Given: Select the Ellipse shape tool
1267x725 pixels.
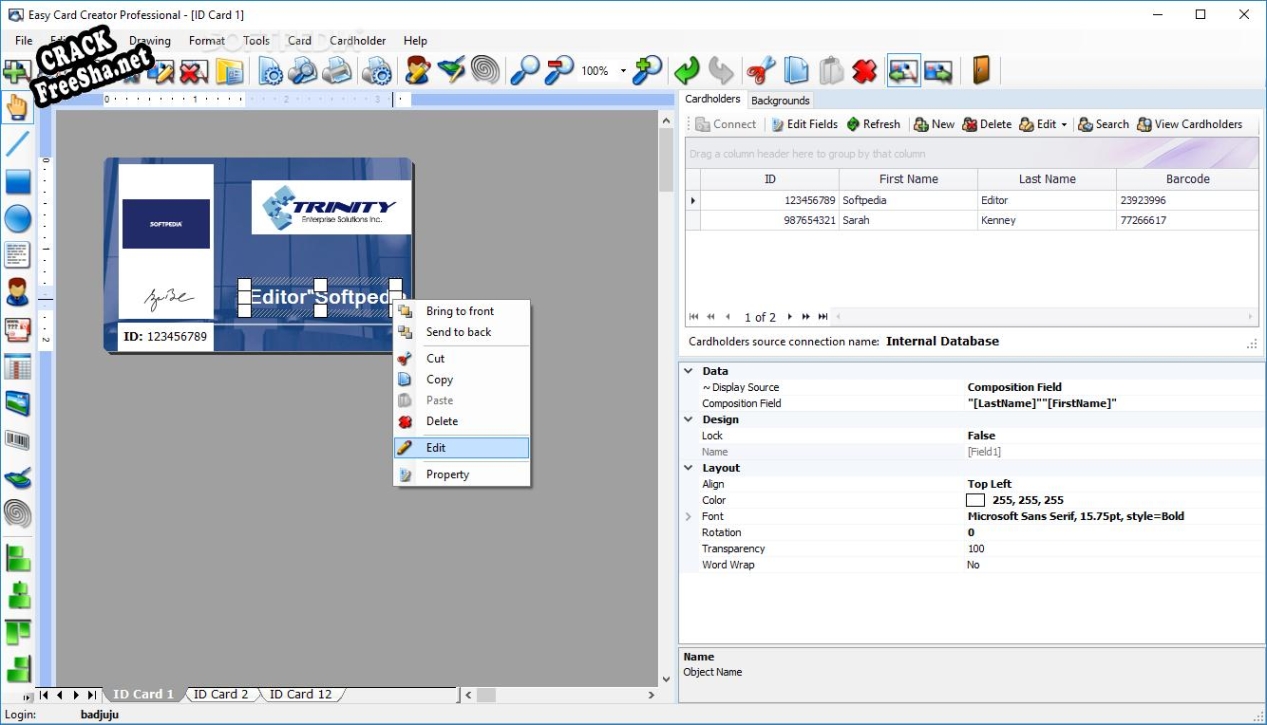Looking at the screenshot, I should point(18,218).
